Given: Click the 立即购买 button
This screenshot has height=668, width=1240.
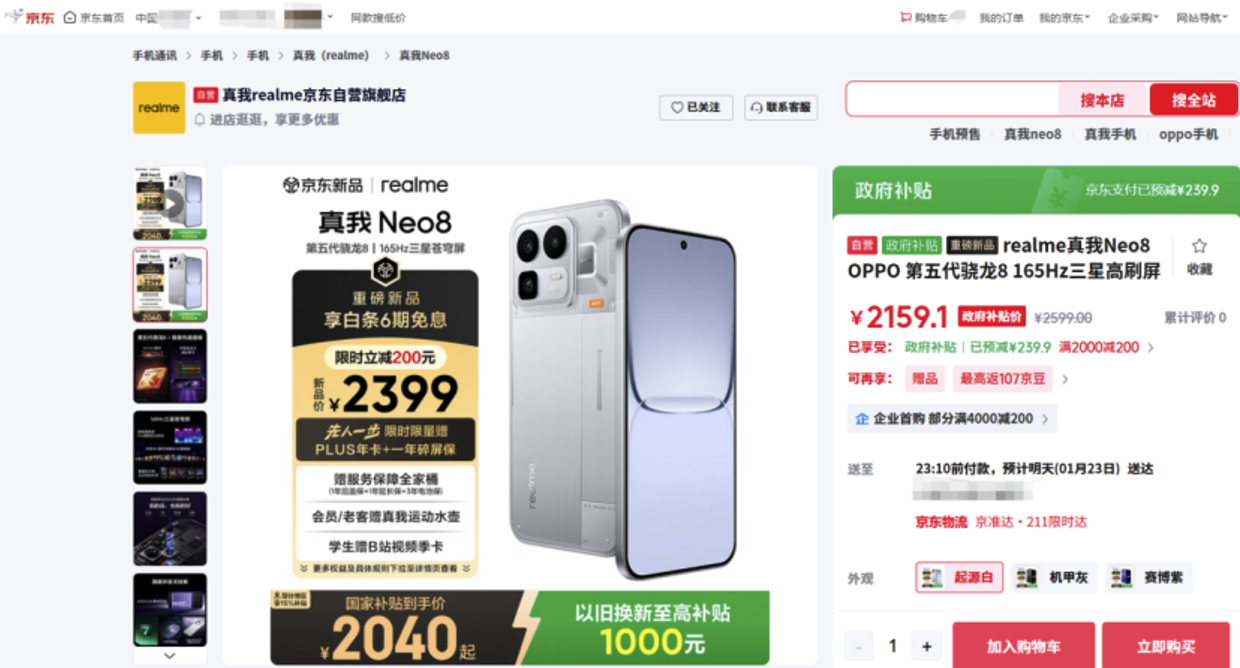Looking at the screenshot, I should coord(1166,646).
